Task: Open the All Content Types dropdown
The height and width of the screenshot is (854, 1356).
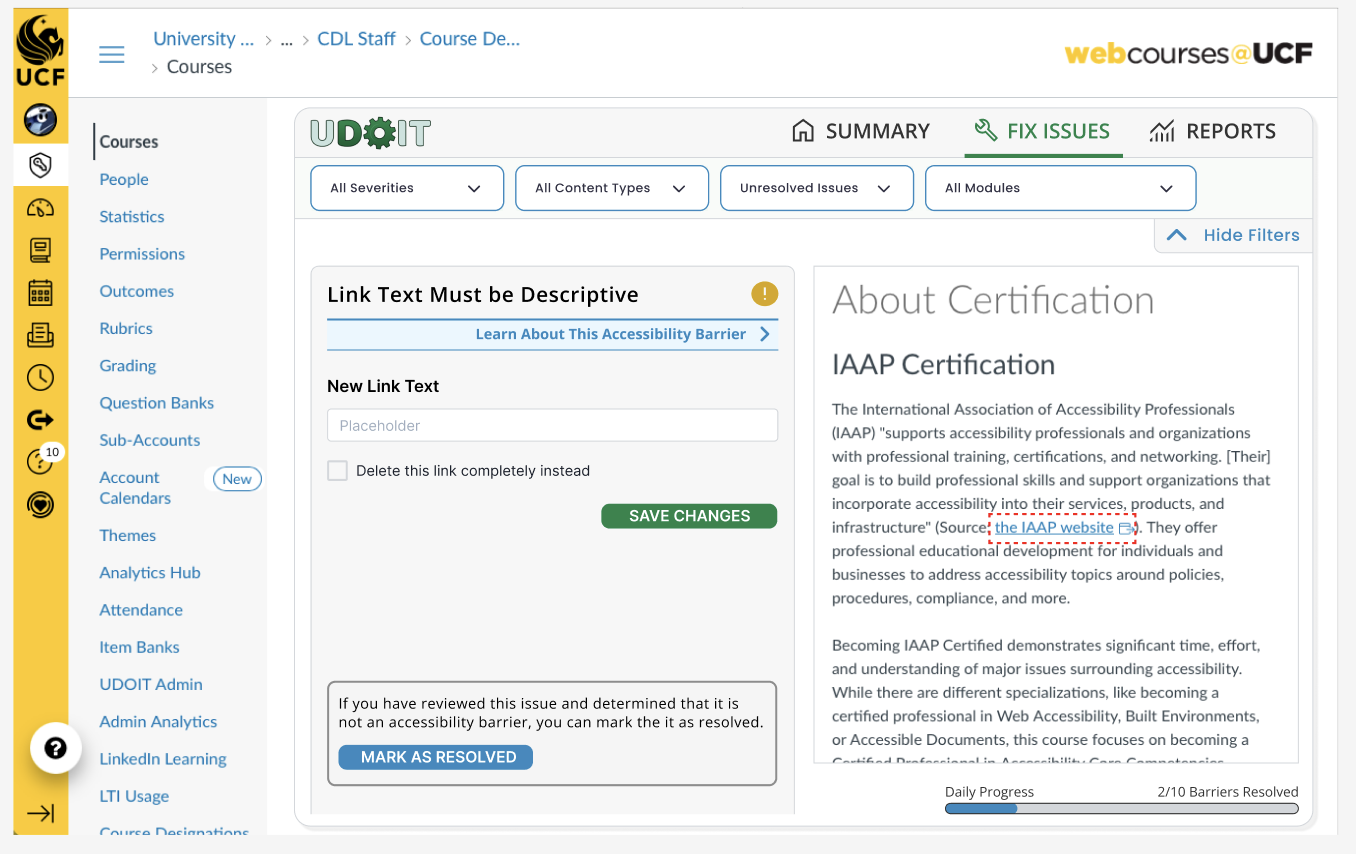Action: [612, 188]
